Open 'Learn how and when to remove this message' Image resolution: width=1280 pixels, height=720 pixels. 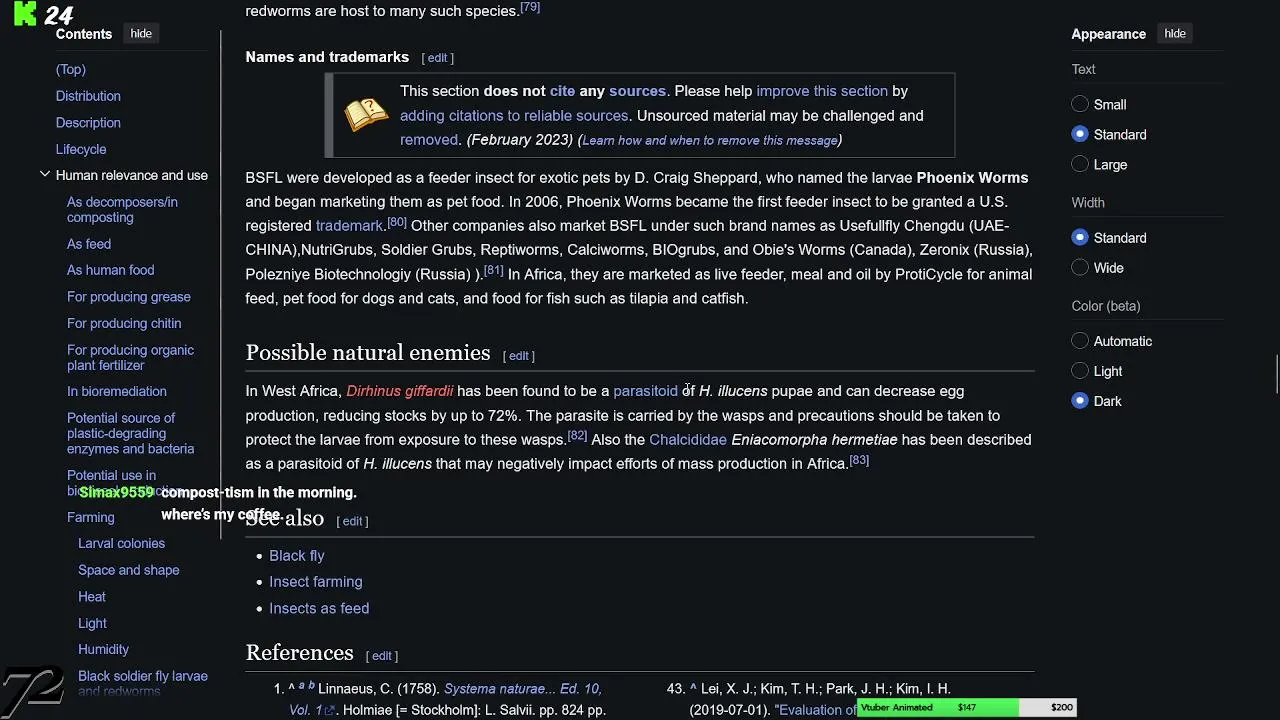click(x=710, y=140)
